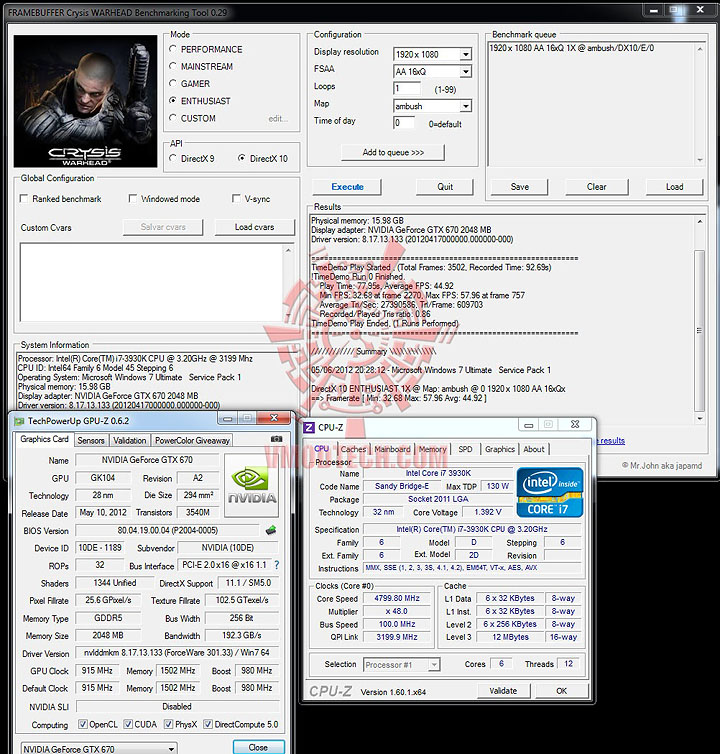Click the Custom Cvars text area

point(152,282)
